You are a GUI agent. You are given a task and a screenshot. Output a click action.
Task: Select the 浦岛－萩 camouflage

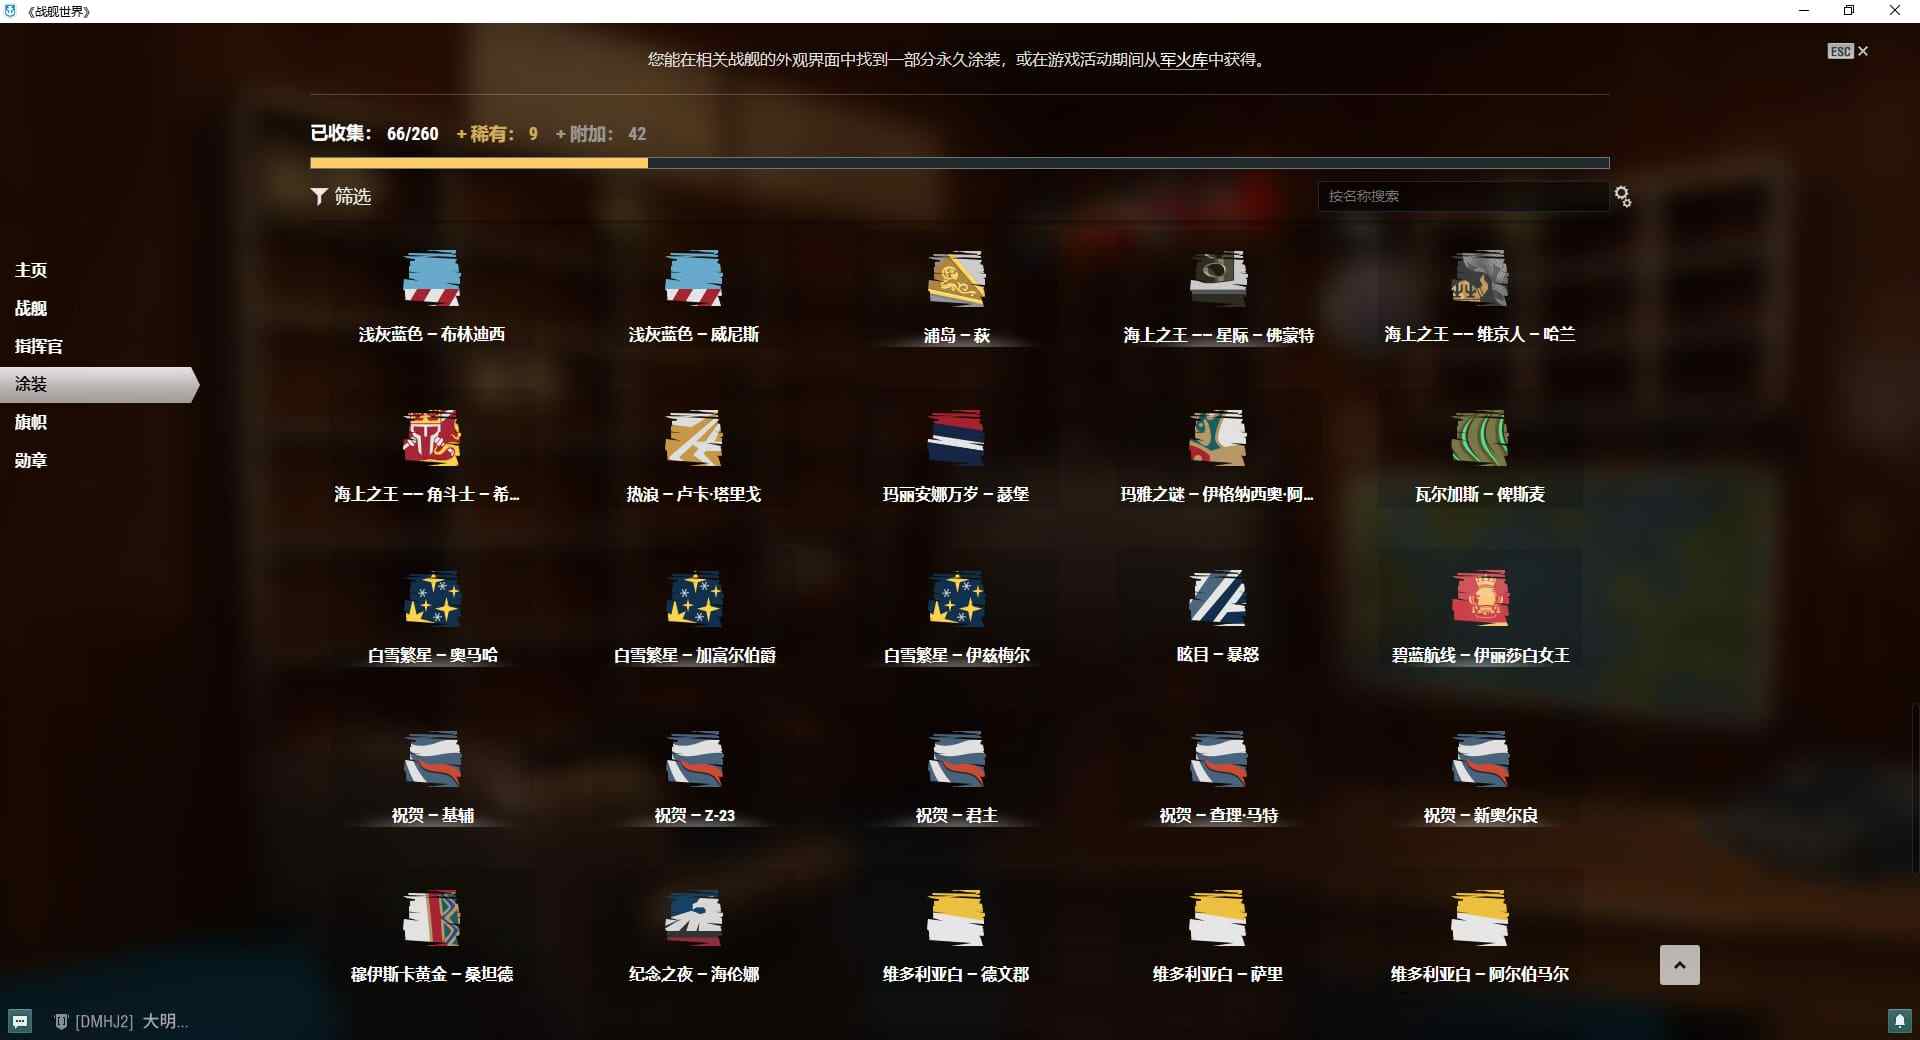(957, 290)
